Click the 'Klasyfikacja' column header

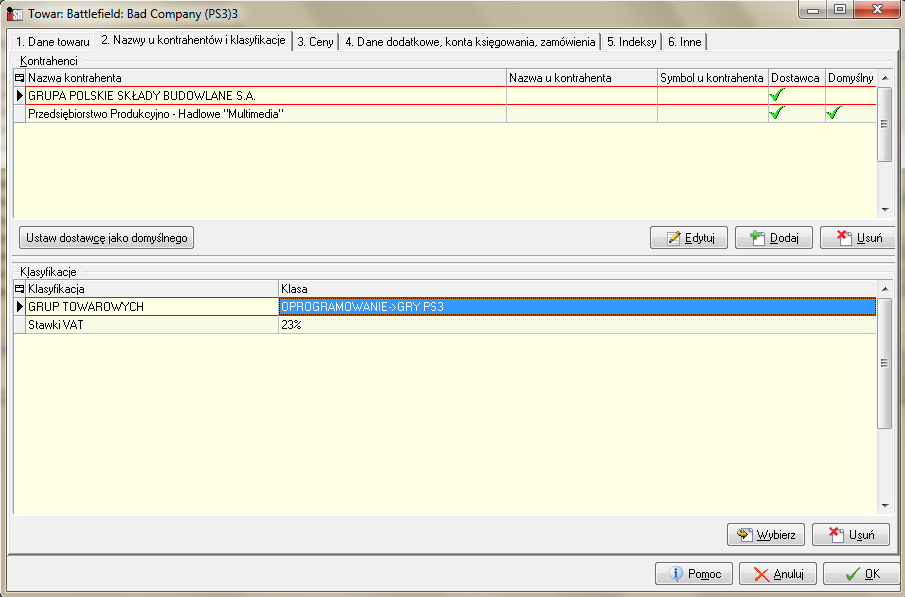(x=152, y=289)
